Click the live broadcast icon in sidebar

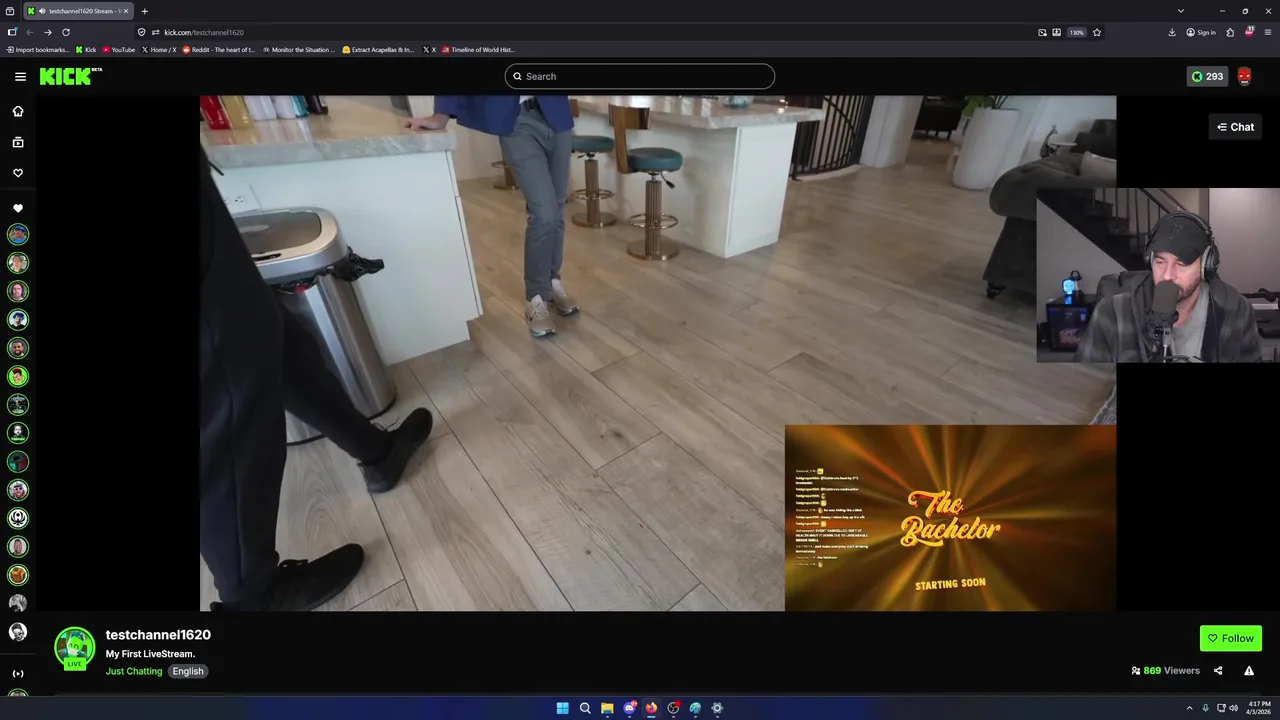(x=18, y=673)
